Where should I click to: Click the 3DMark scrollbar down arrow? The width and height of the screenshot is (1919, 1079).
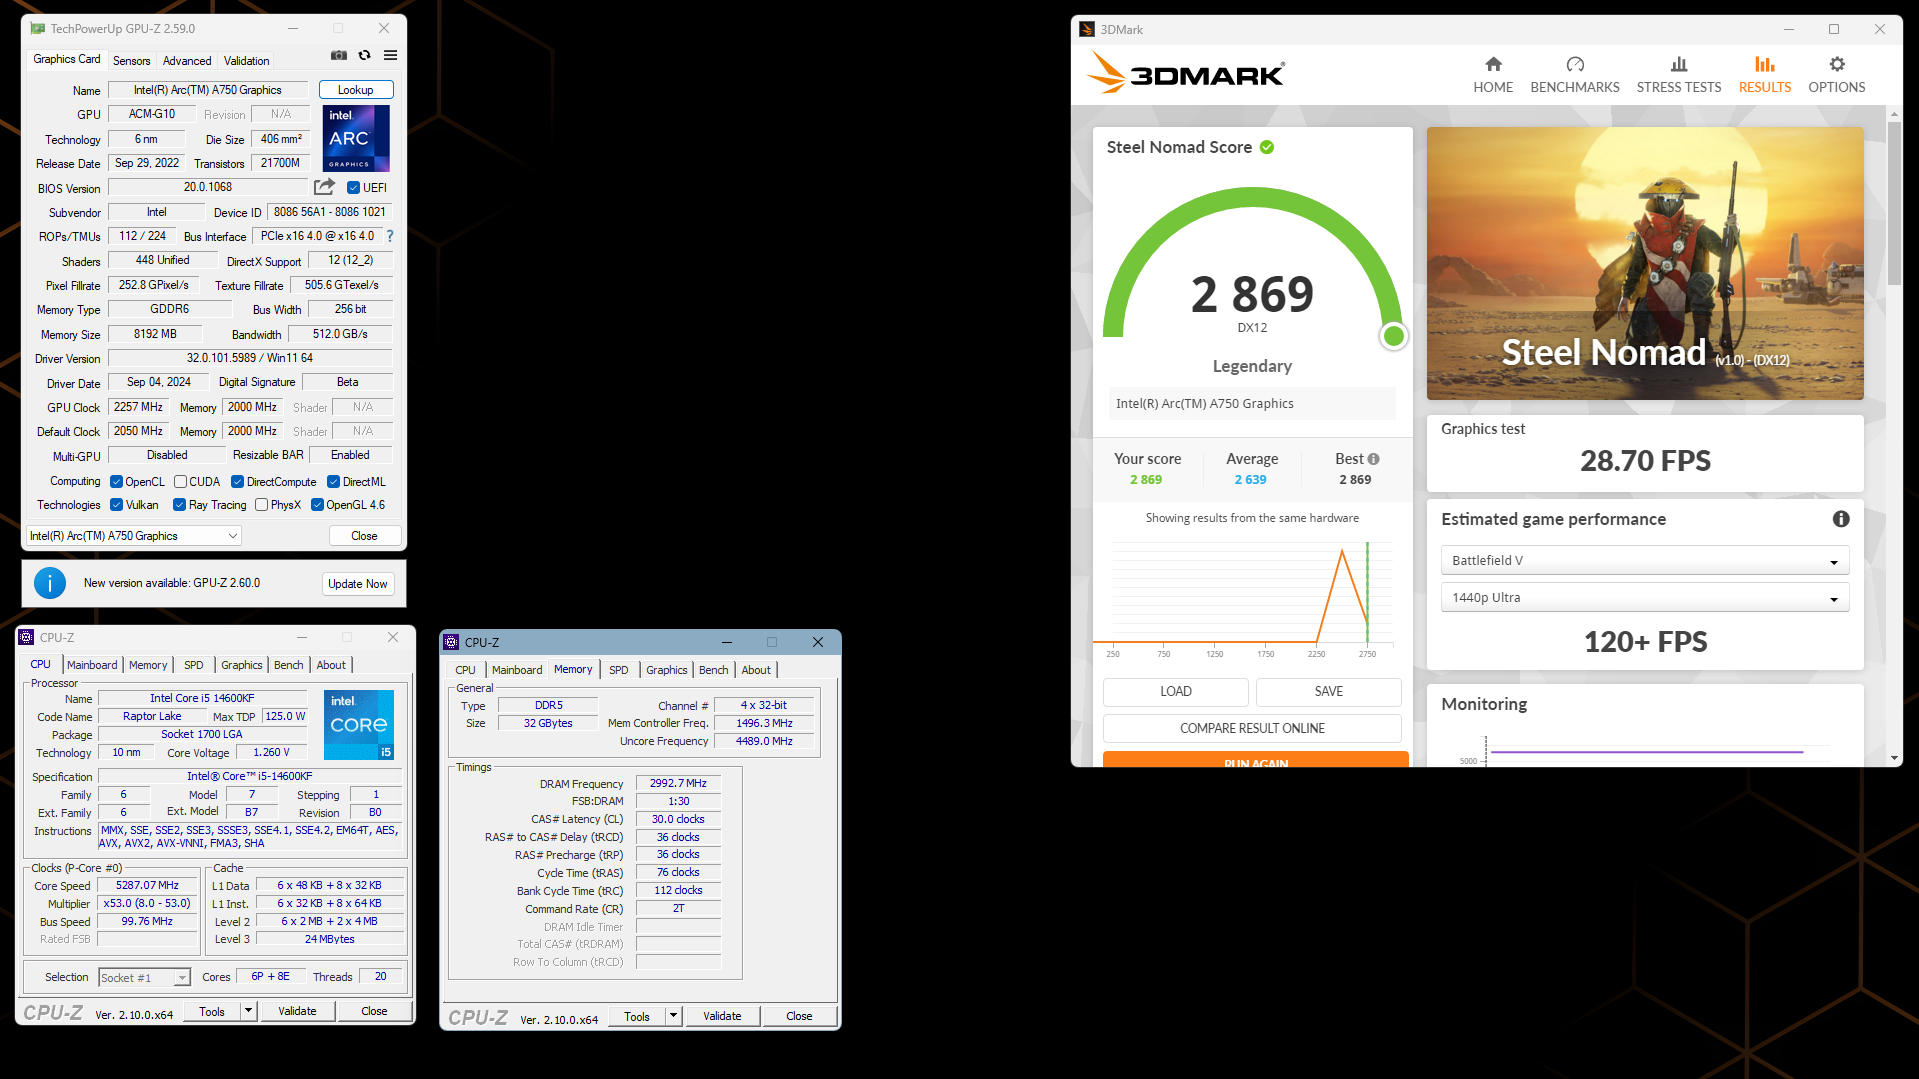click(1894, 759)
